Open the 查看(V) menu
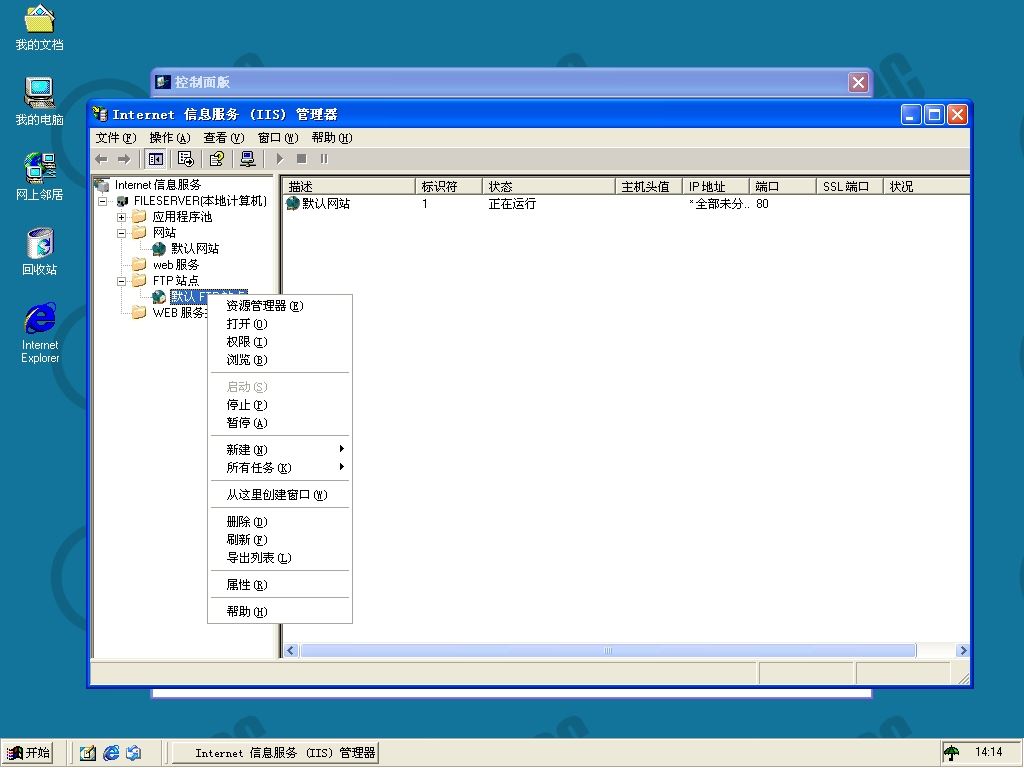The height and width of the screenshot is (768, 1024). (x=223, y=138)
